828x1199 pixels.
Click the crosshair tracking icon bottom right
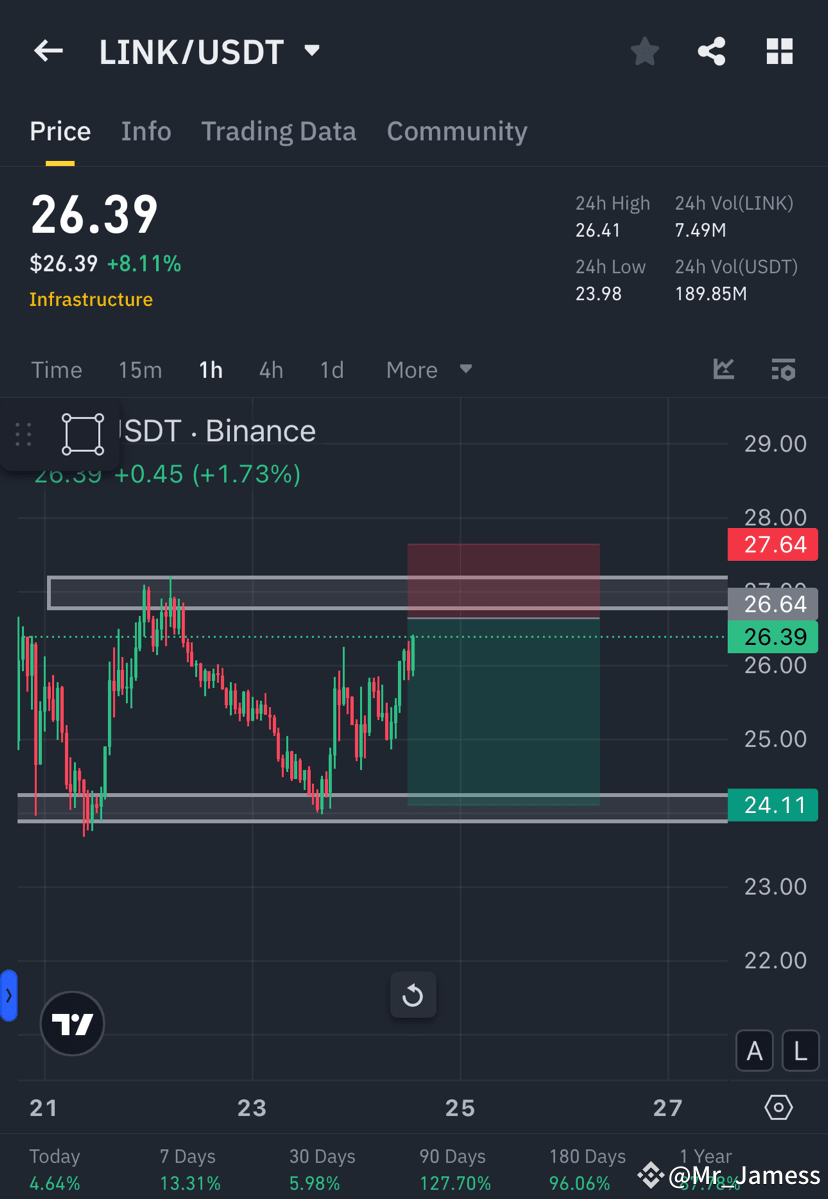(x=778, y=1107)
